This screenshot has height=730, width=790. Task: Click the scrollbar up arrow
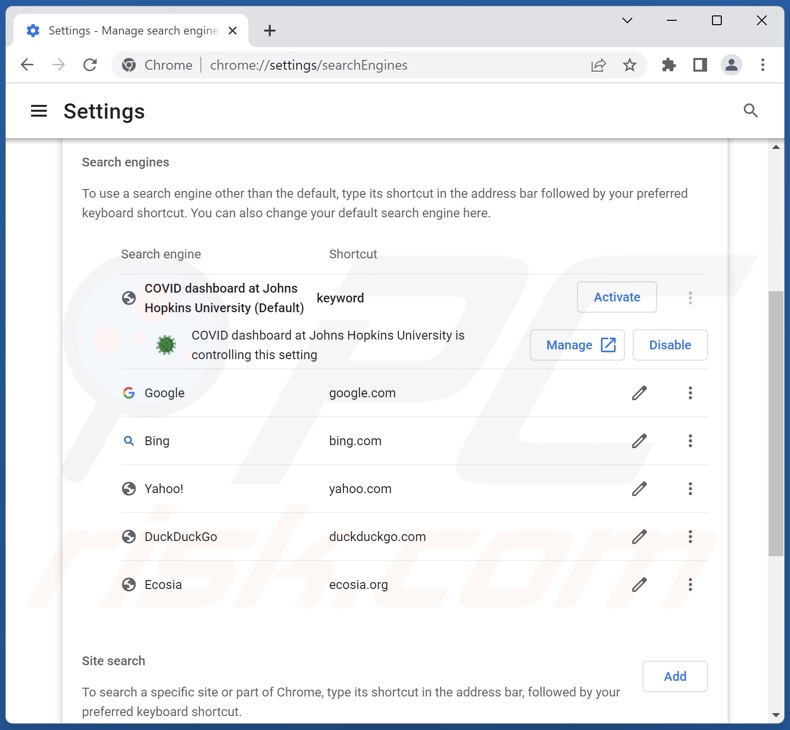click(x=775, y=147)
